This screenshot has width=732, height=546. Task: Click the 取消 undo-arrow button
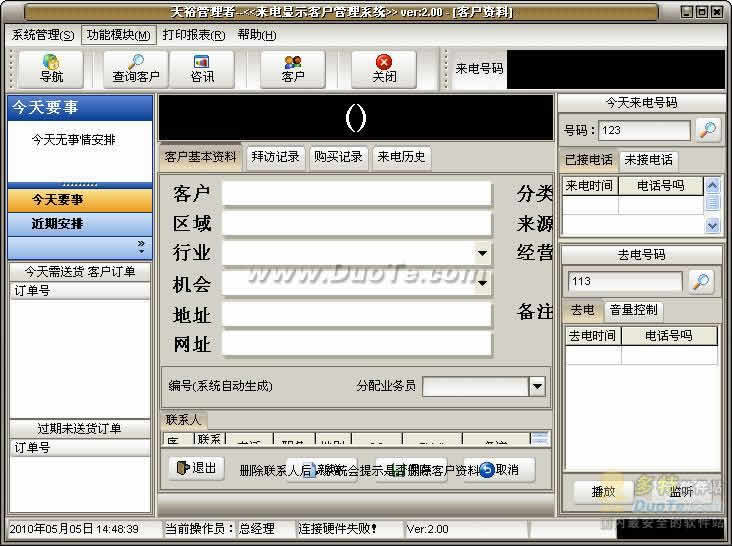[x=499, y=469]
